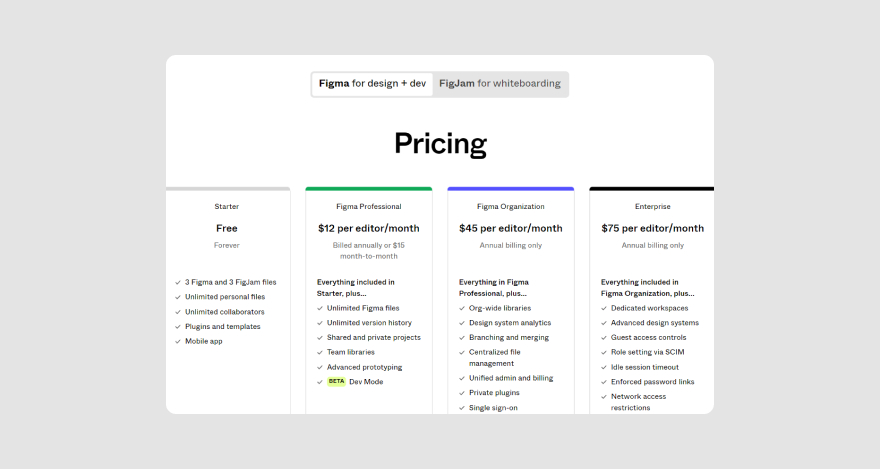Click 'Enforced password links' feature
This screenshot has width=880, height=469.
(653, 381)
